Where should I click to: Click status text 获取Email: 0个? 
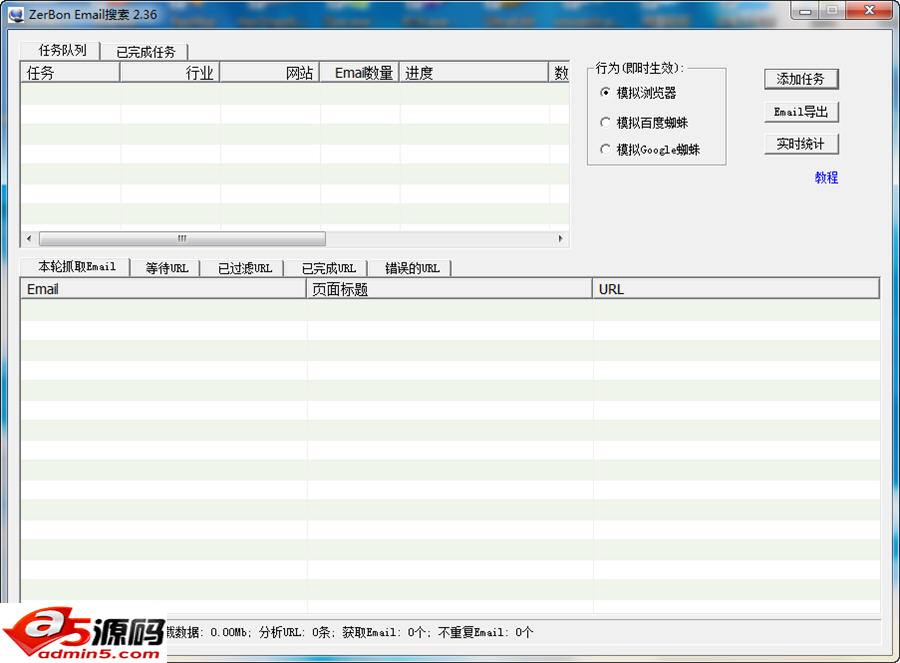coord(383,633)
